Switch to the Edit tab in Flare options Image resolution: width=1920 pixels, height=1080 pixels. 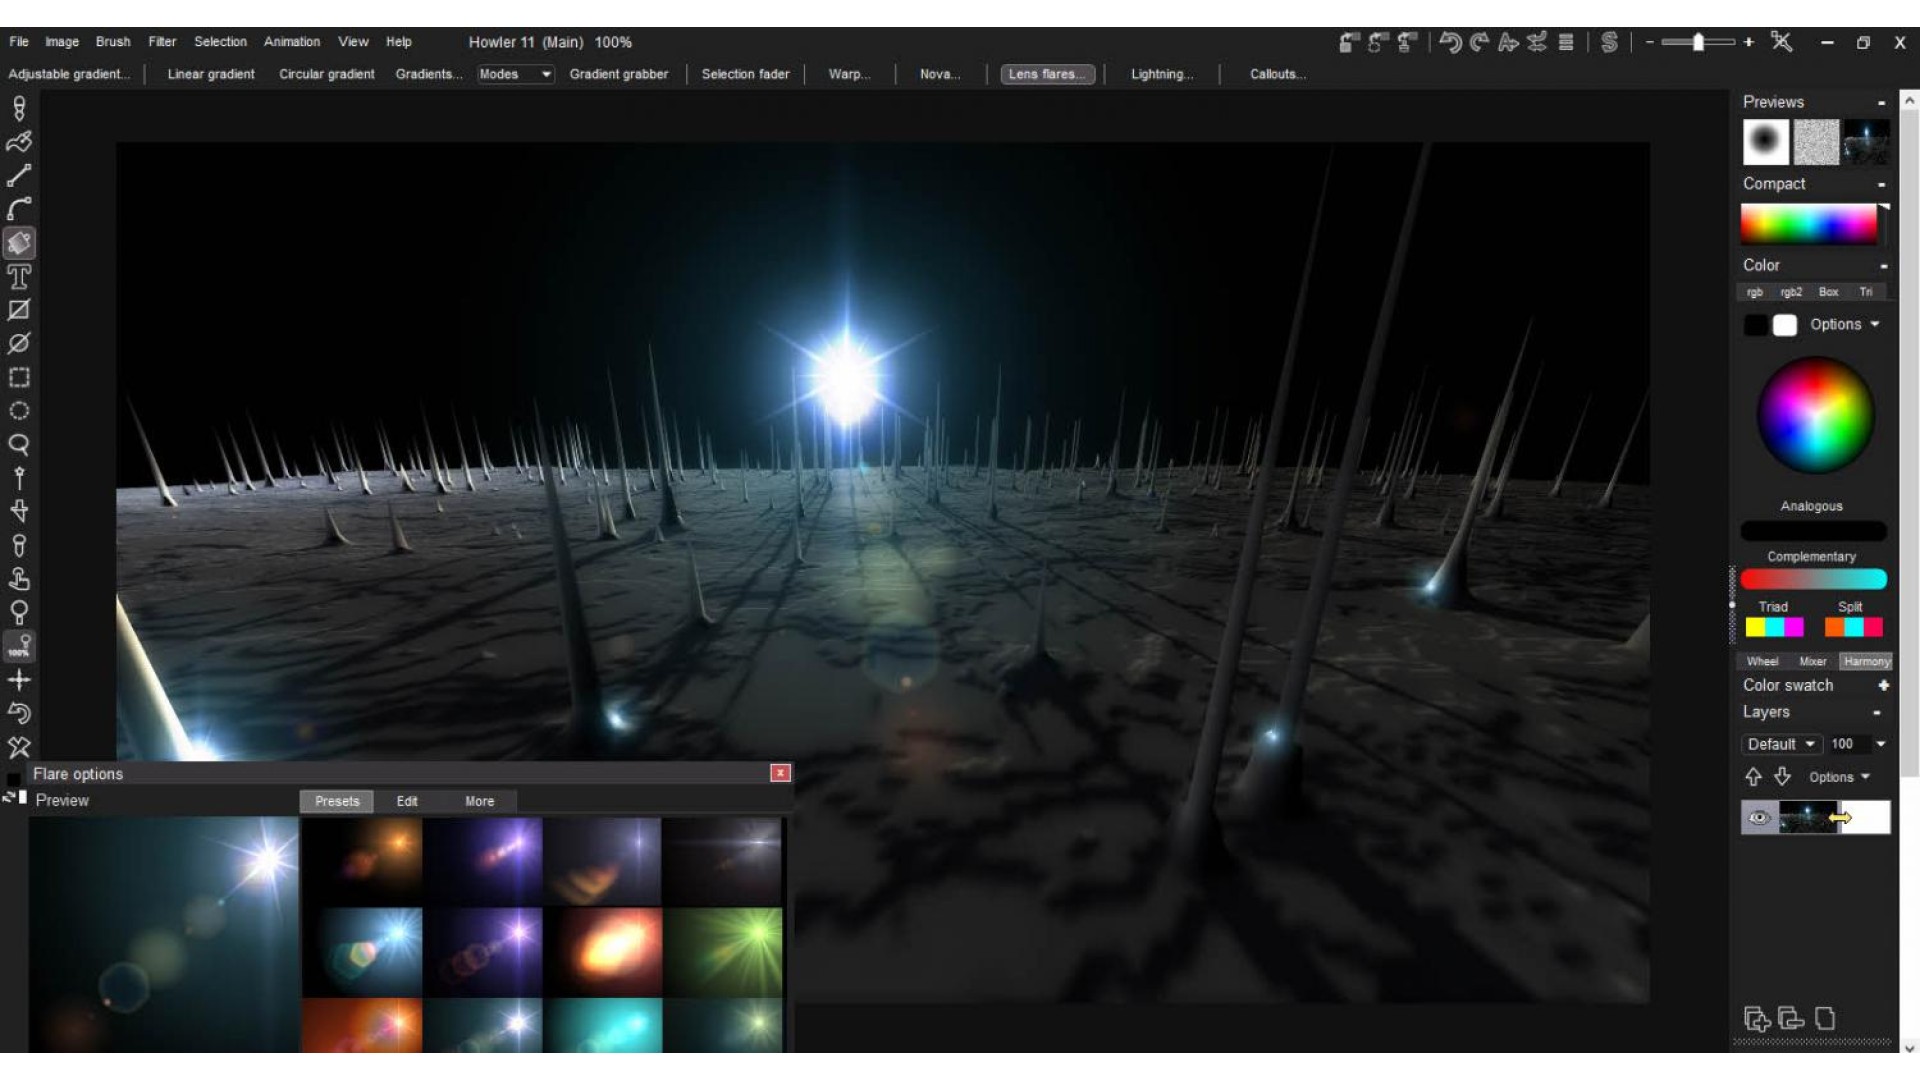click(x=407, y=801)
